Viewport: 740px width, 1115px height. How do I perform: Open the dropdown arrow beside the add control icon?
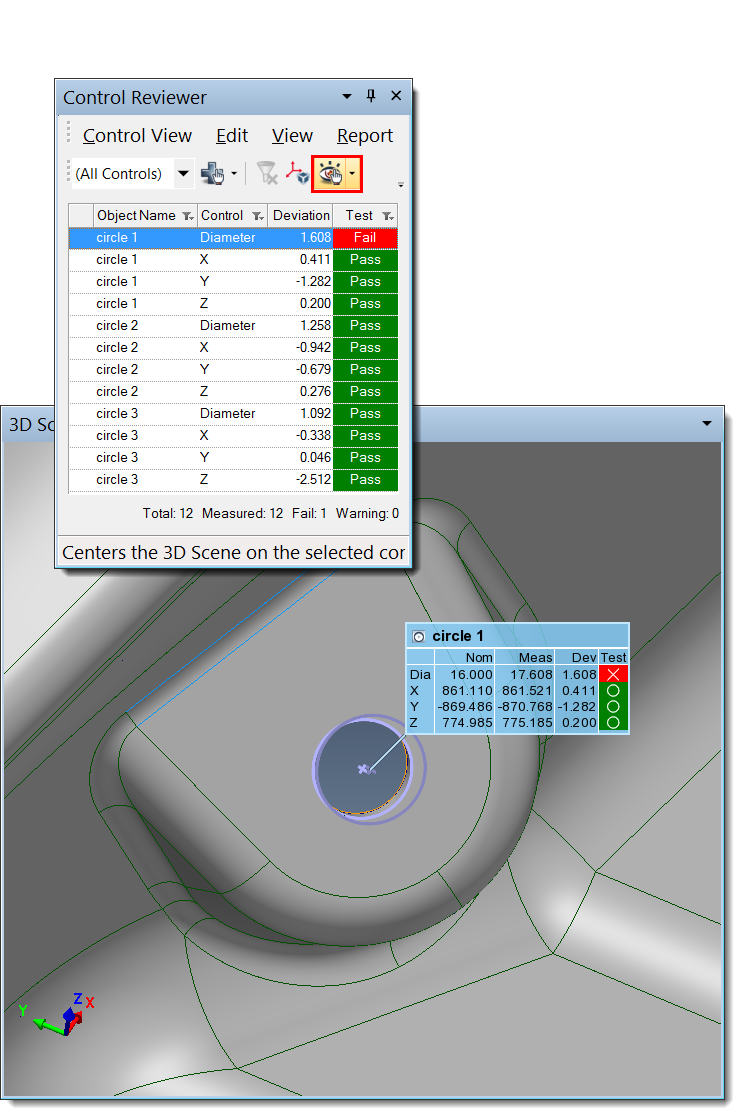[234, 174]
